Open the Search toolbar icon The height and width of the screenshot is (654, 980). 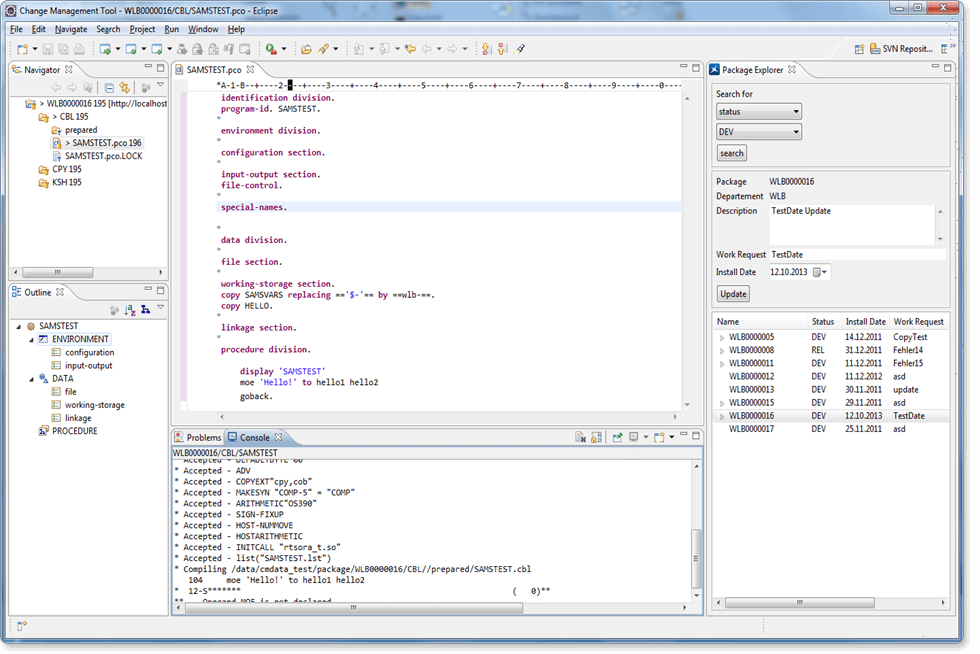pos(324,48)
